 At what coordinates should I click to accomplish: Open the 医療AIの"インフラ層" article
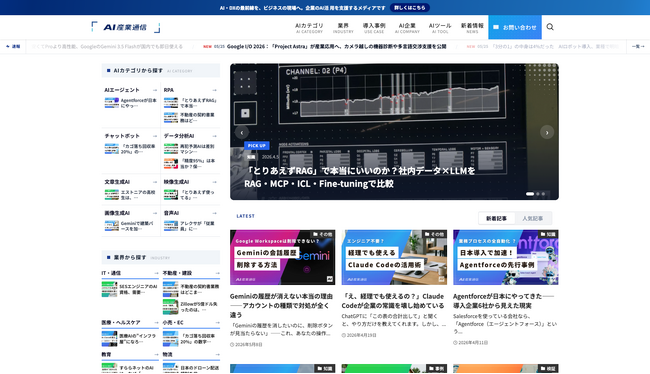point(130,338)
